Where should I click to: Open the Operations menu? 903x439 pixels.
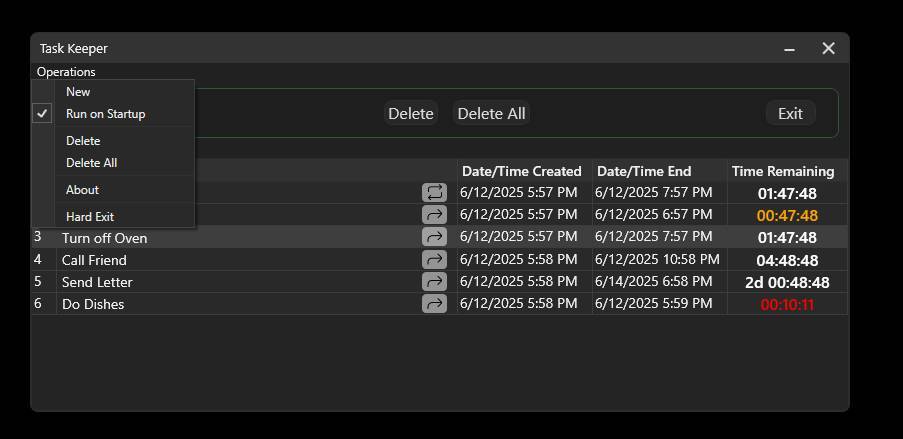pos(66,72)
